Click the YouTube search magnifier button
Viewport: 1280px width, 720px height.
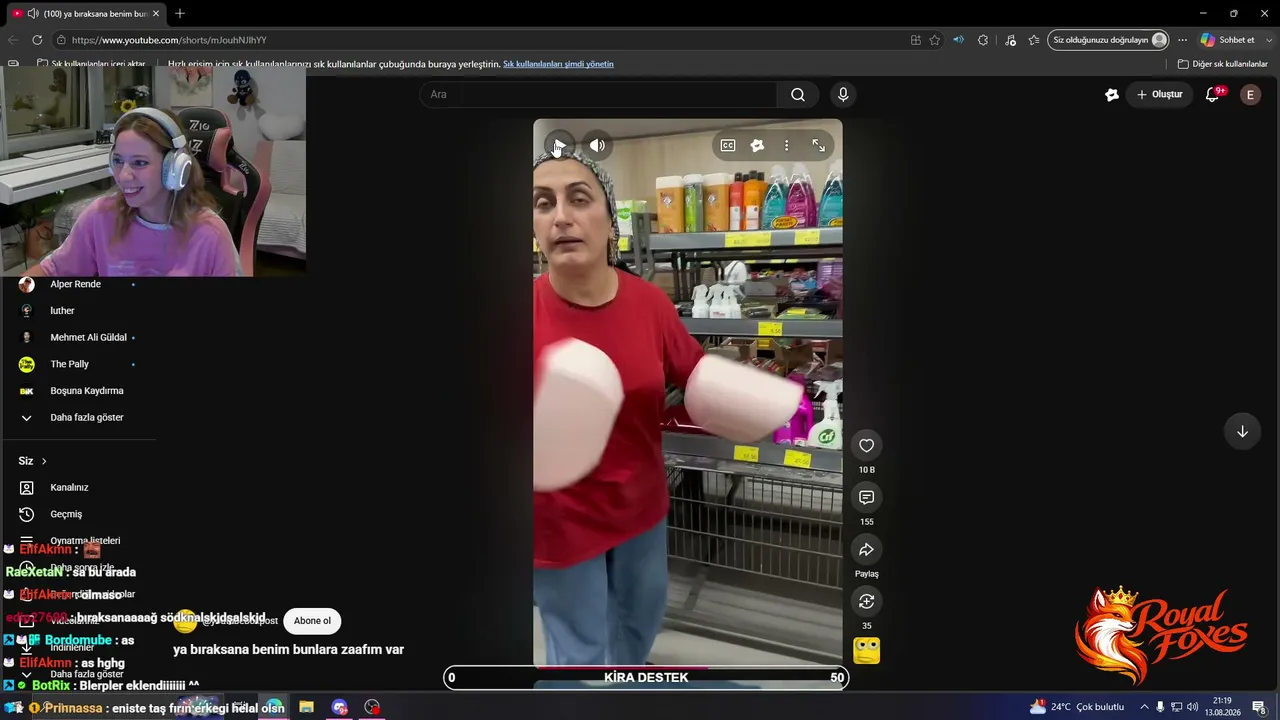click(x=798, y=95)
